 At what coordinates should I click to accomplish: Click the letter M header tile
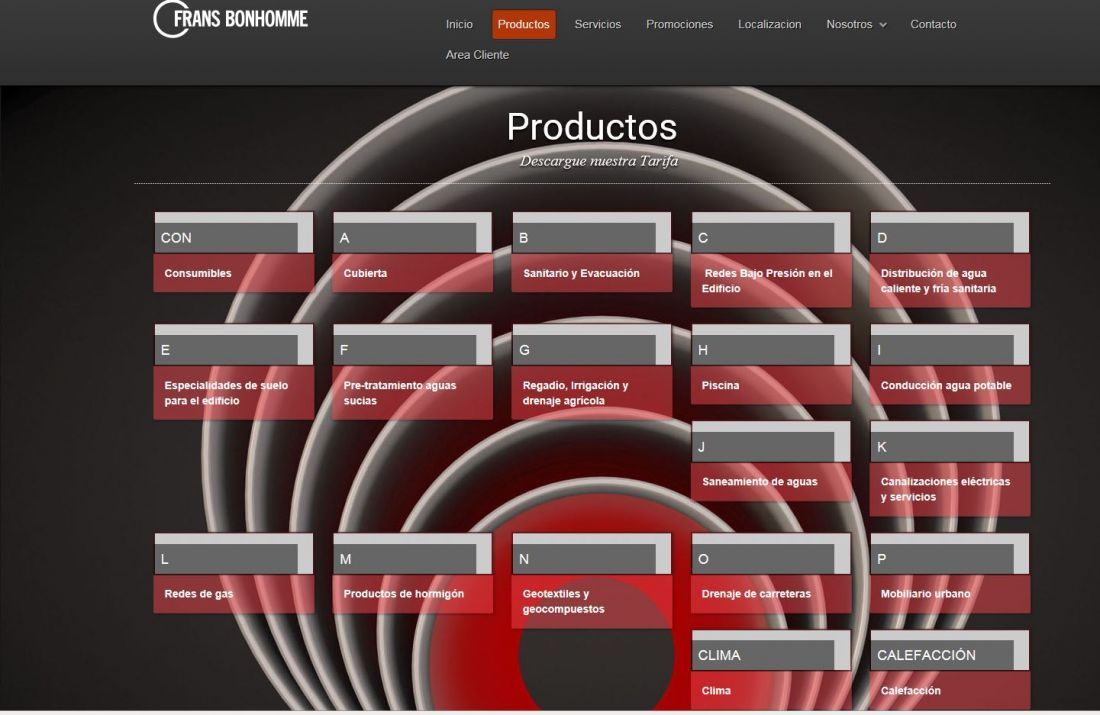[412, 554]
